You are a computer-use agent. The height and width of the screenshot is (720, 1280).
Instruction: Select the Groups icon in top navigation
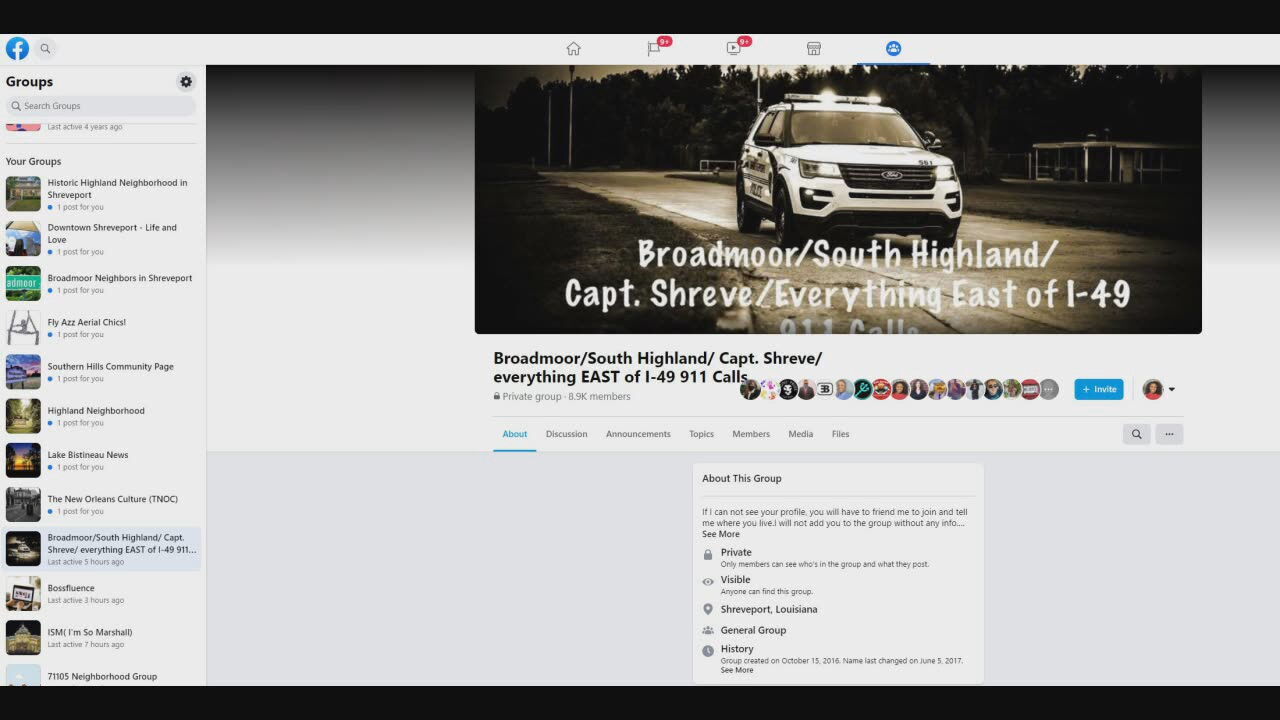click(x=893, y=48)
